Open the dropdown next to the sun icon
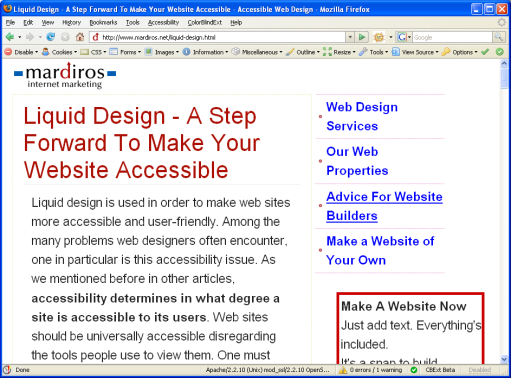This screenshot has width=511, height=378. coord(391,37)
